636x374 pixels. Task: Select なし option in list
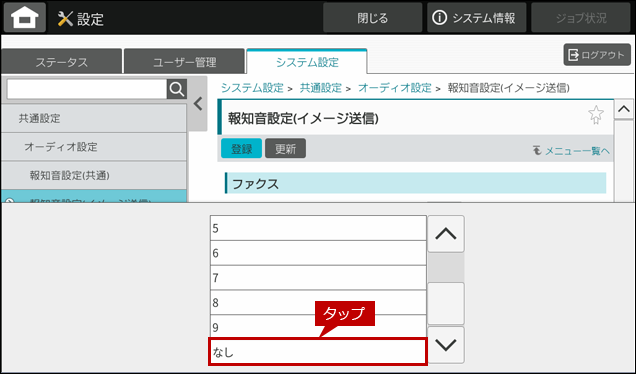point(318,351)
